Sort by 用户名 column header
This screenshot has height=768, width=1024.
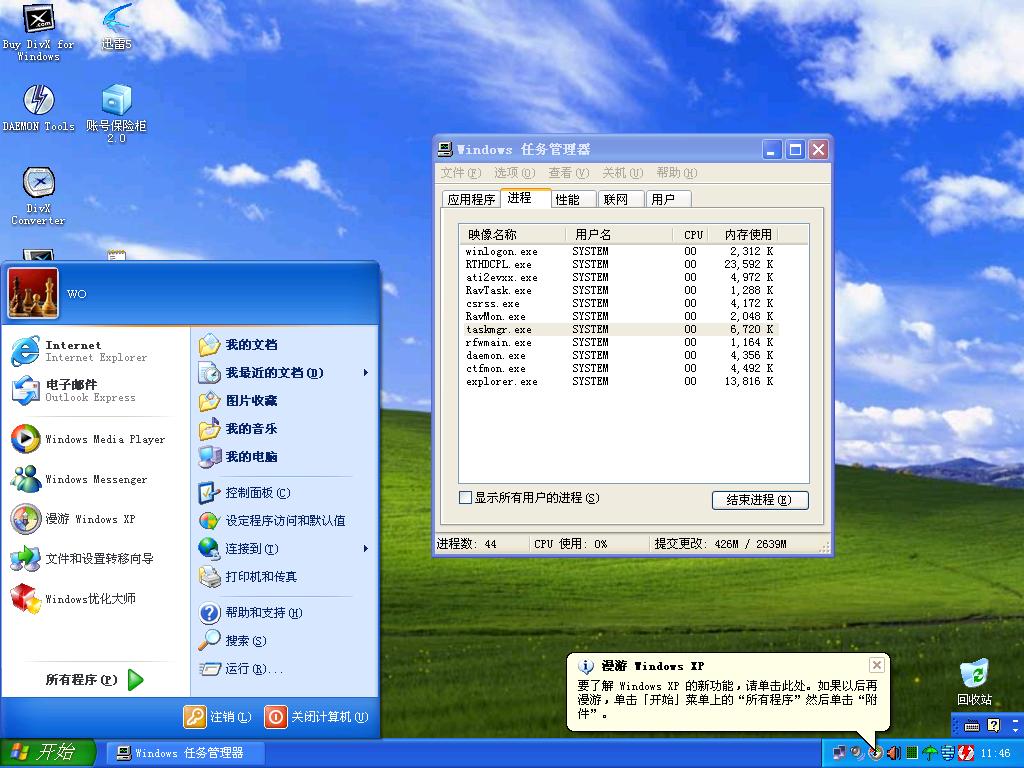[619, 234]
